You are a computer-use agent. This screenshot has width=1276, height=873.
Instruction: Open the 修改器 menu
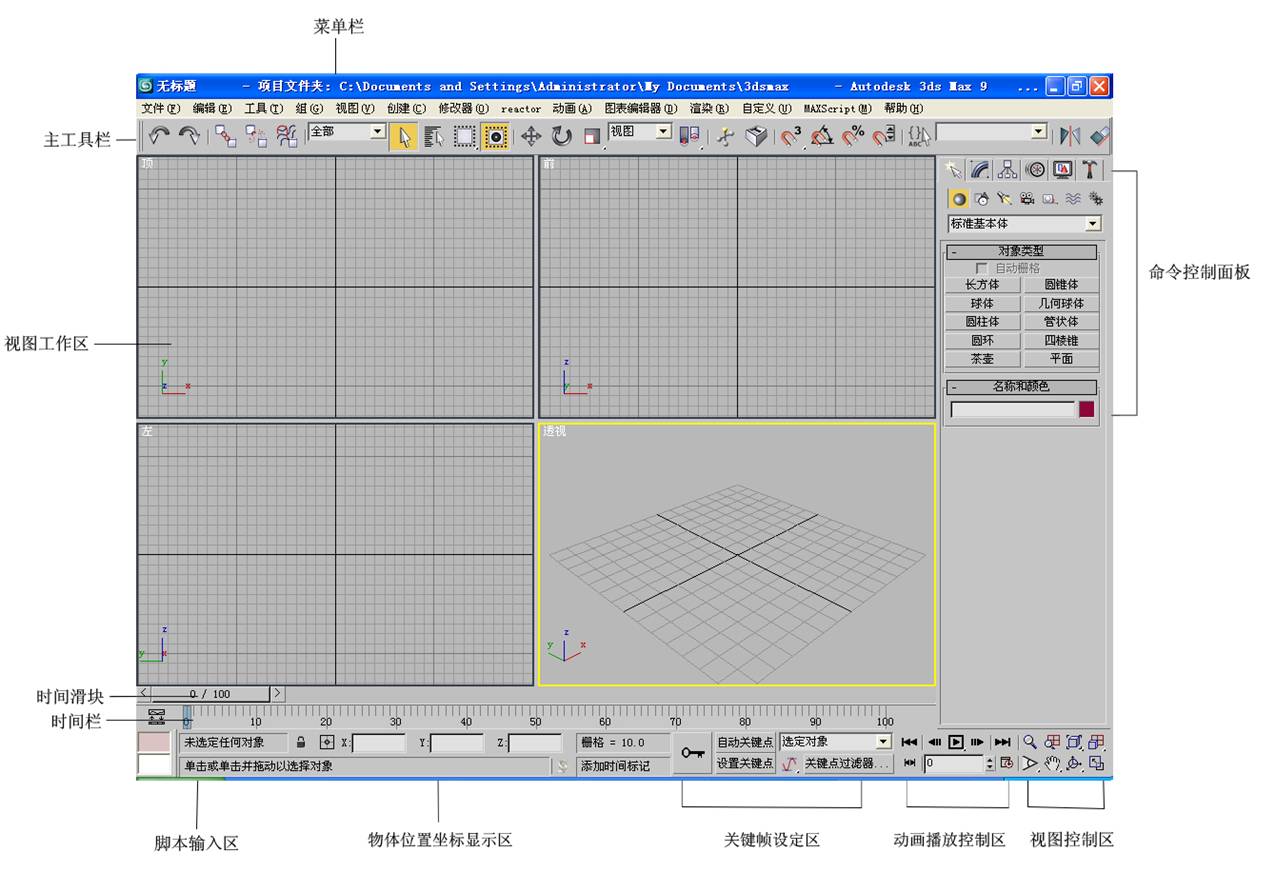(464, 109)
